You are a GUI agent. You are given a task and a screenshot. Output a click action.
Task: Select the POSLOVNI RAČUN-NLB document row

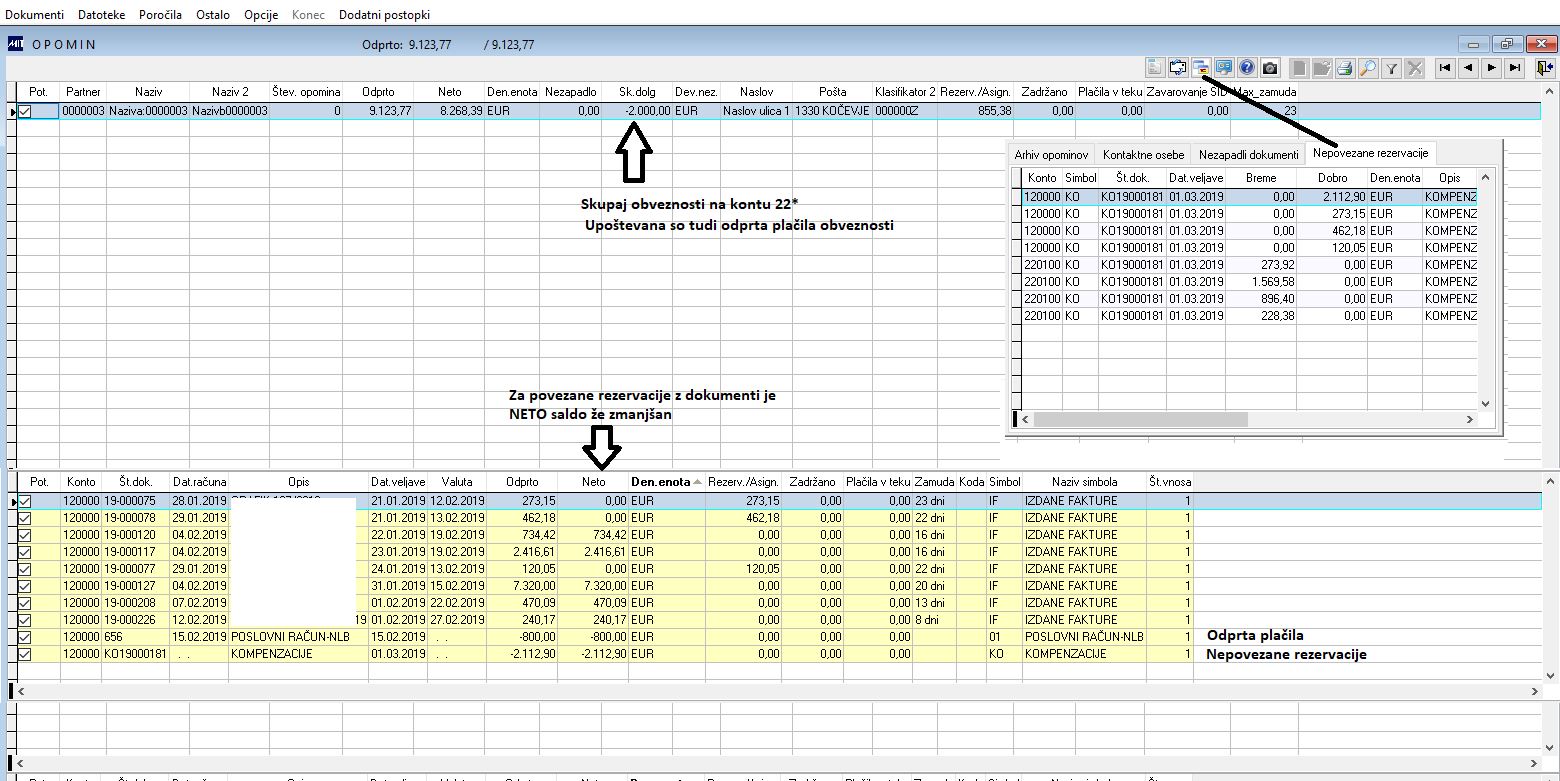[x=600, y=636]
